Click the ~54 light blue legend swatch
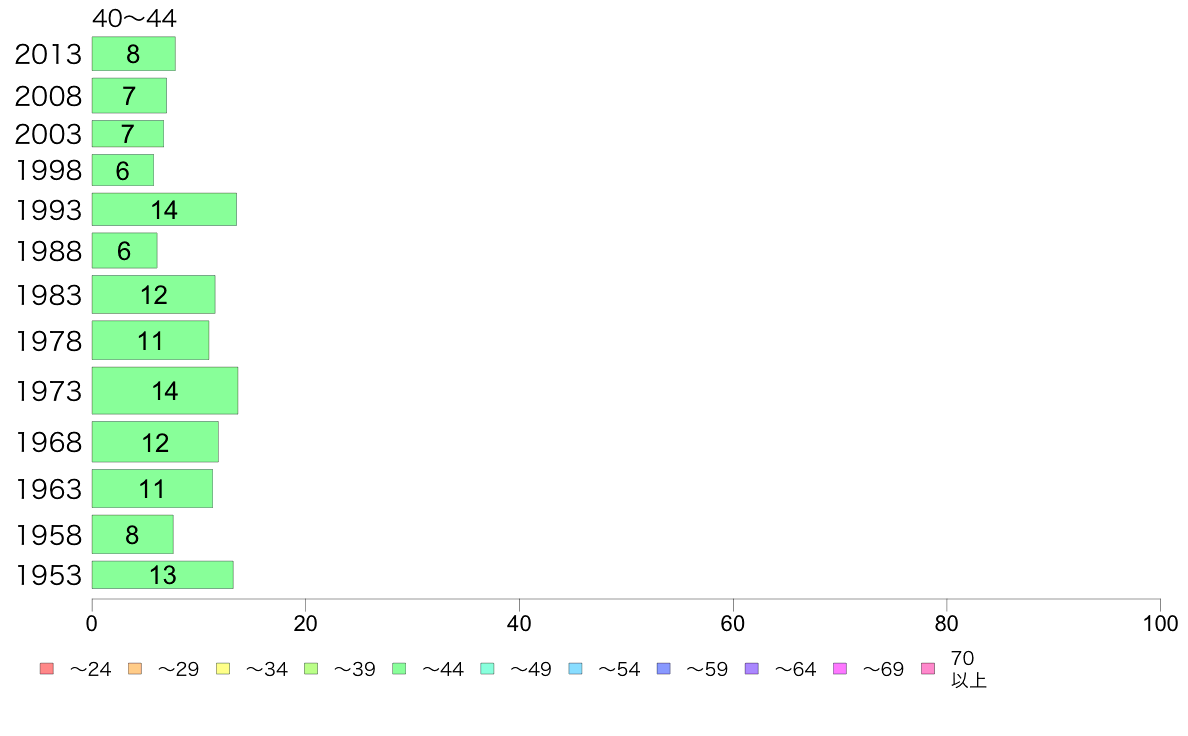 (x=575, y=669)
